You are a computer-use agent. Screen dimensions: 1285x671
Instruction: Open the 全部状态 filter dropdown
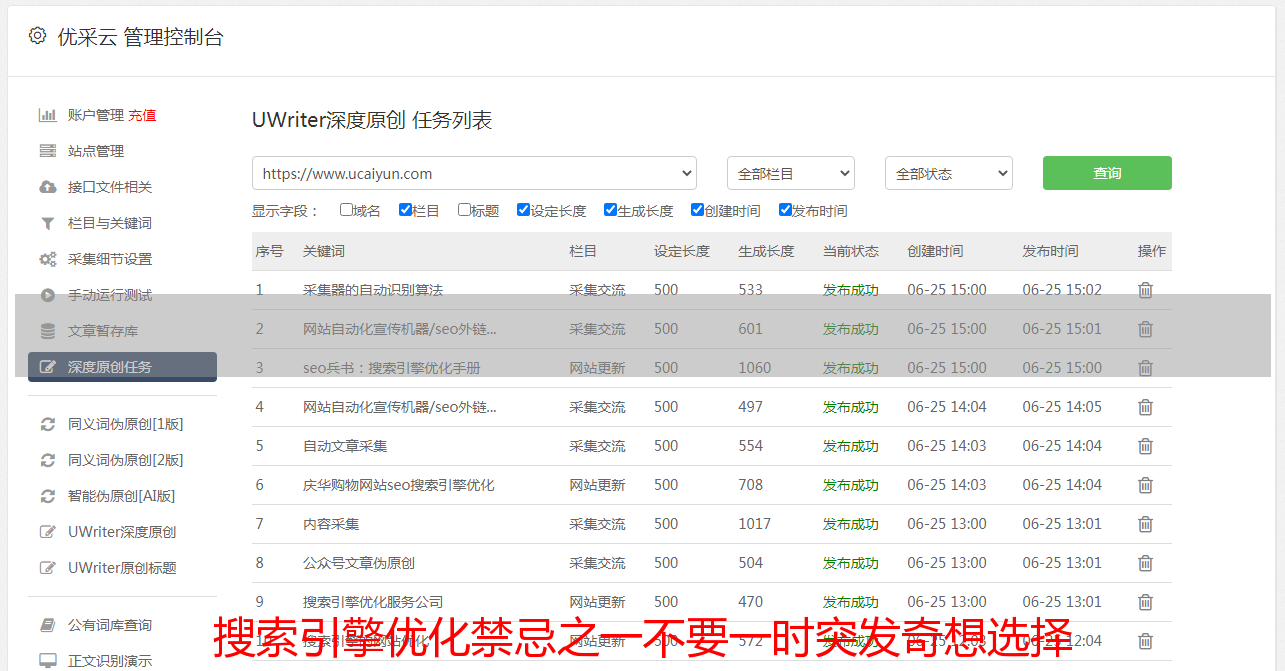pyautogui.click(x=948, y=173)
